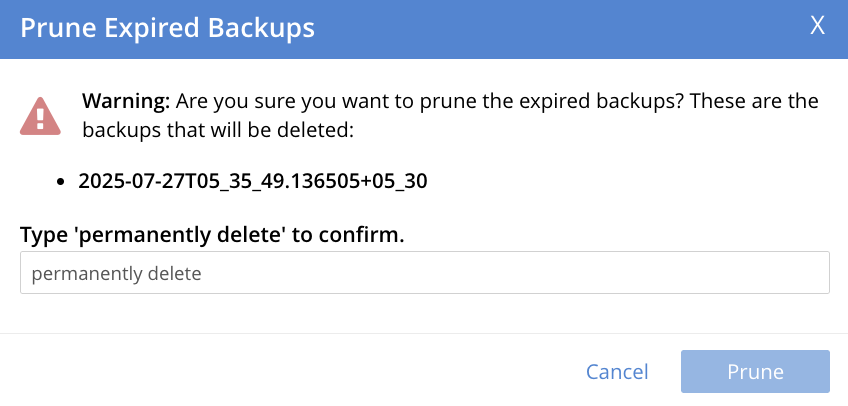Click the alert triangle beside Warning text
848x406 pixels.
[x=40, y=116]
